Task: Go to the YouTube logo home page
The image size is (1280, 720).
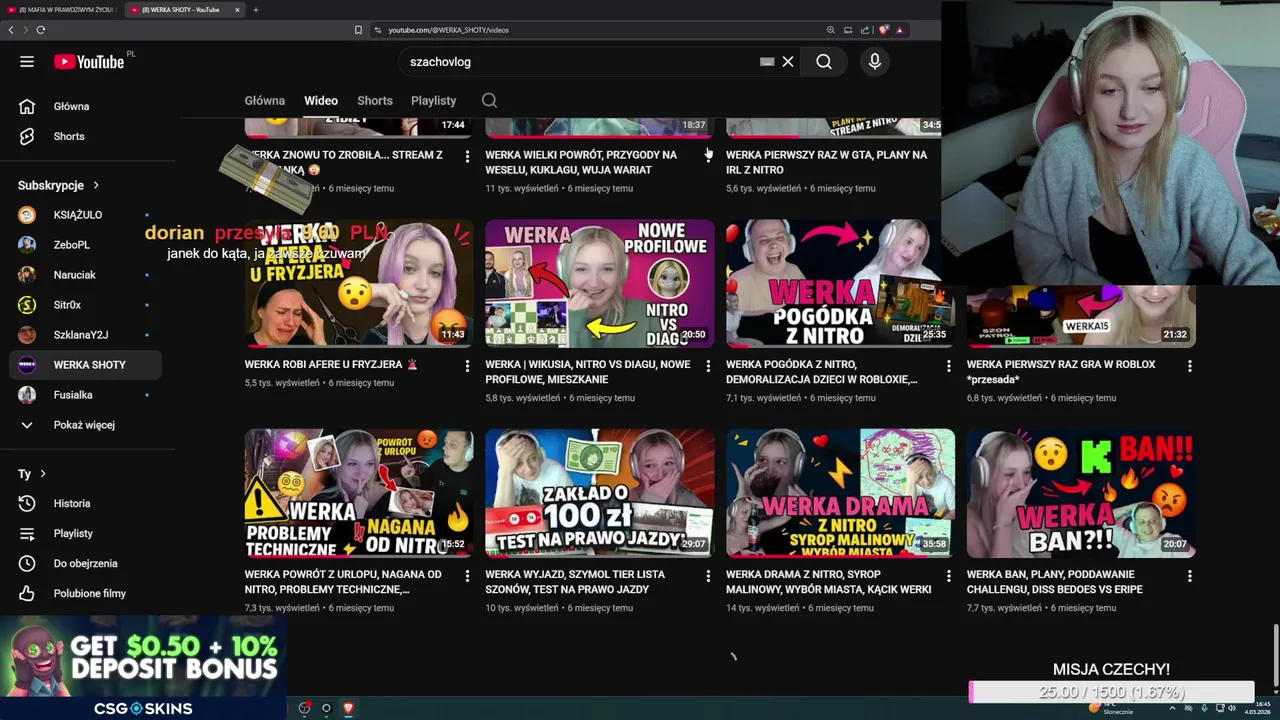Action: click(89, 62)
